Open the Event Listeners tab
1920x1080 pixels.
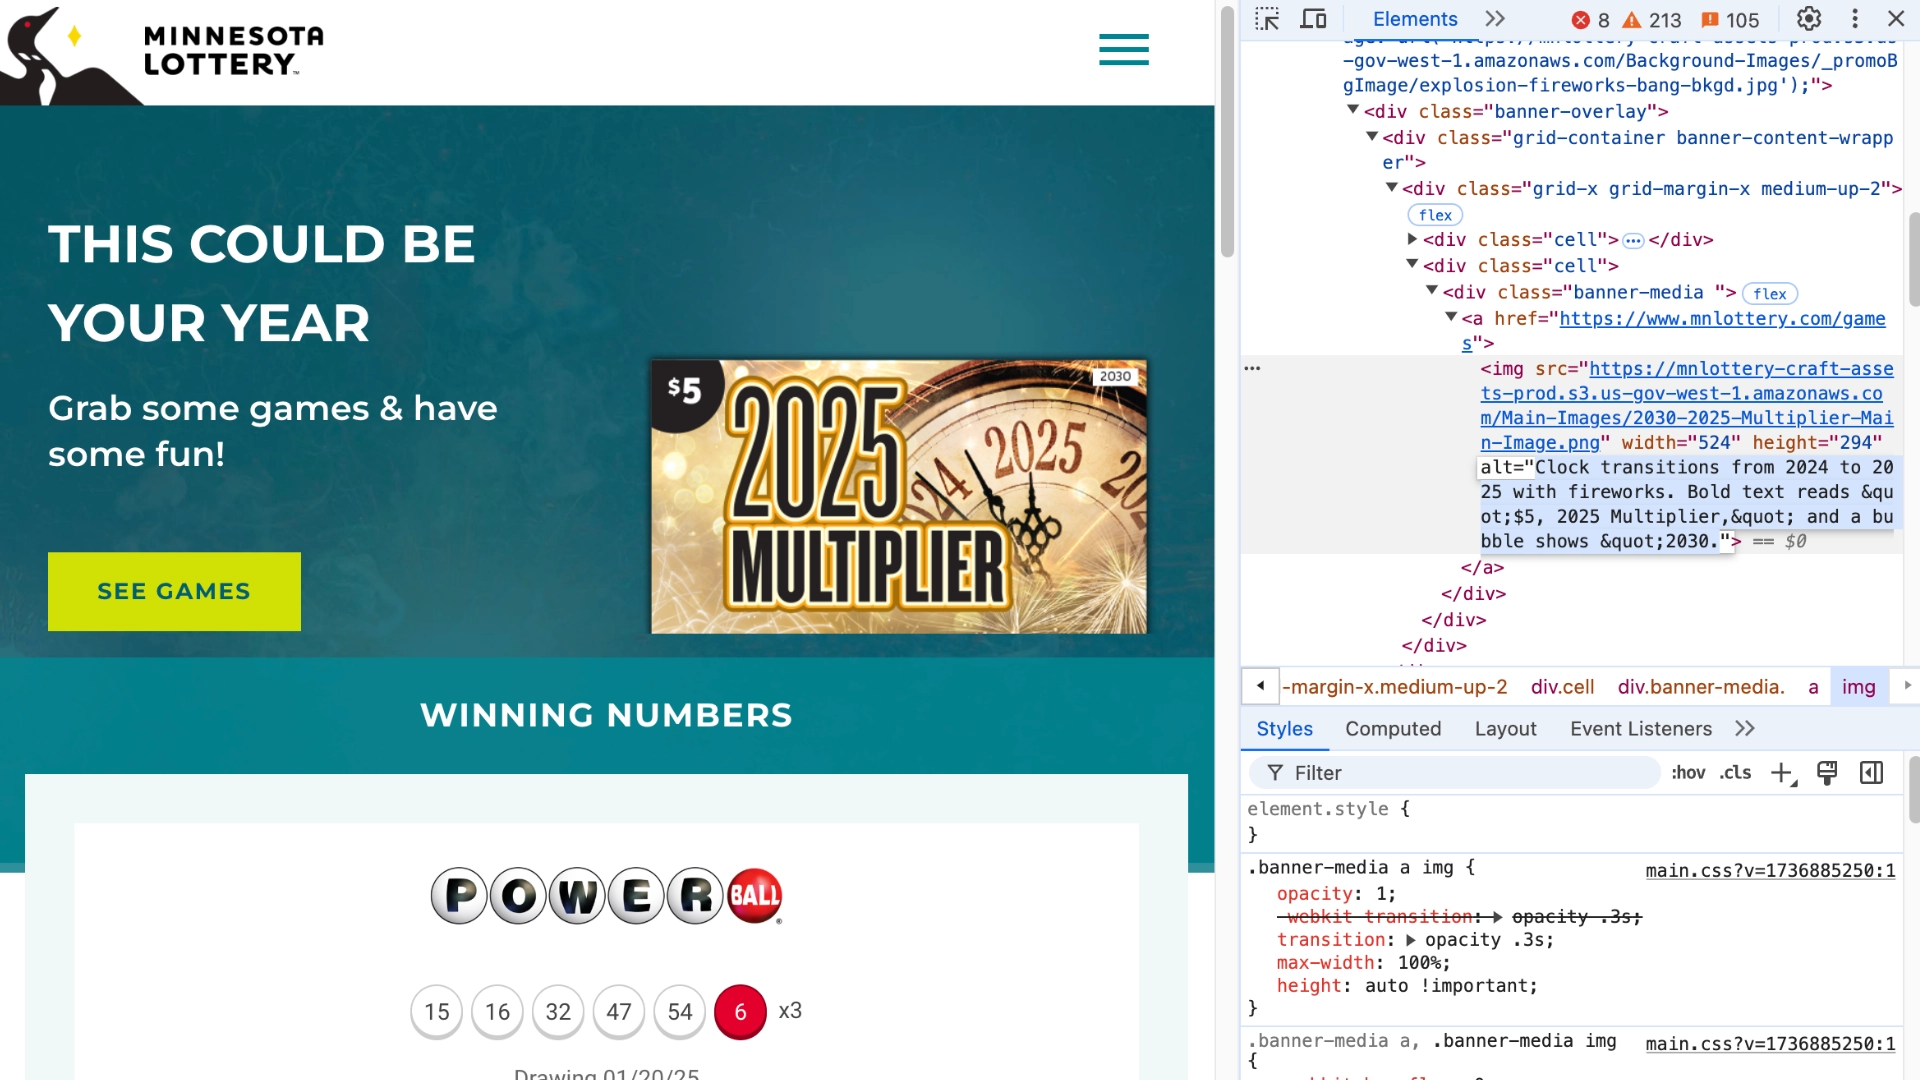(1640, 729)
